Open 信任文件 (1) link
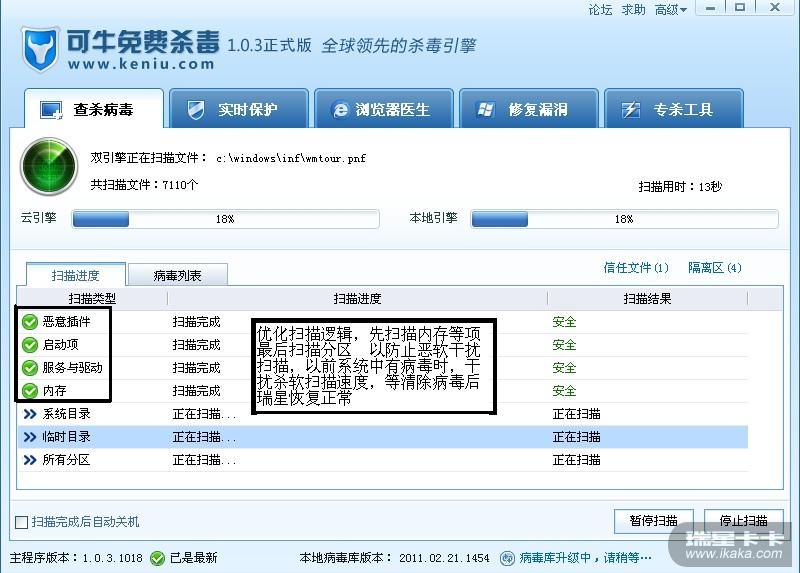 pyautogui.click(x=636, y=268)
